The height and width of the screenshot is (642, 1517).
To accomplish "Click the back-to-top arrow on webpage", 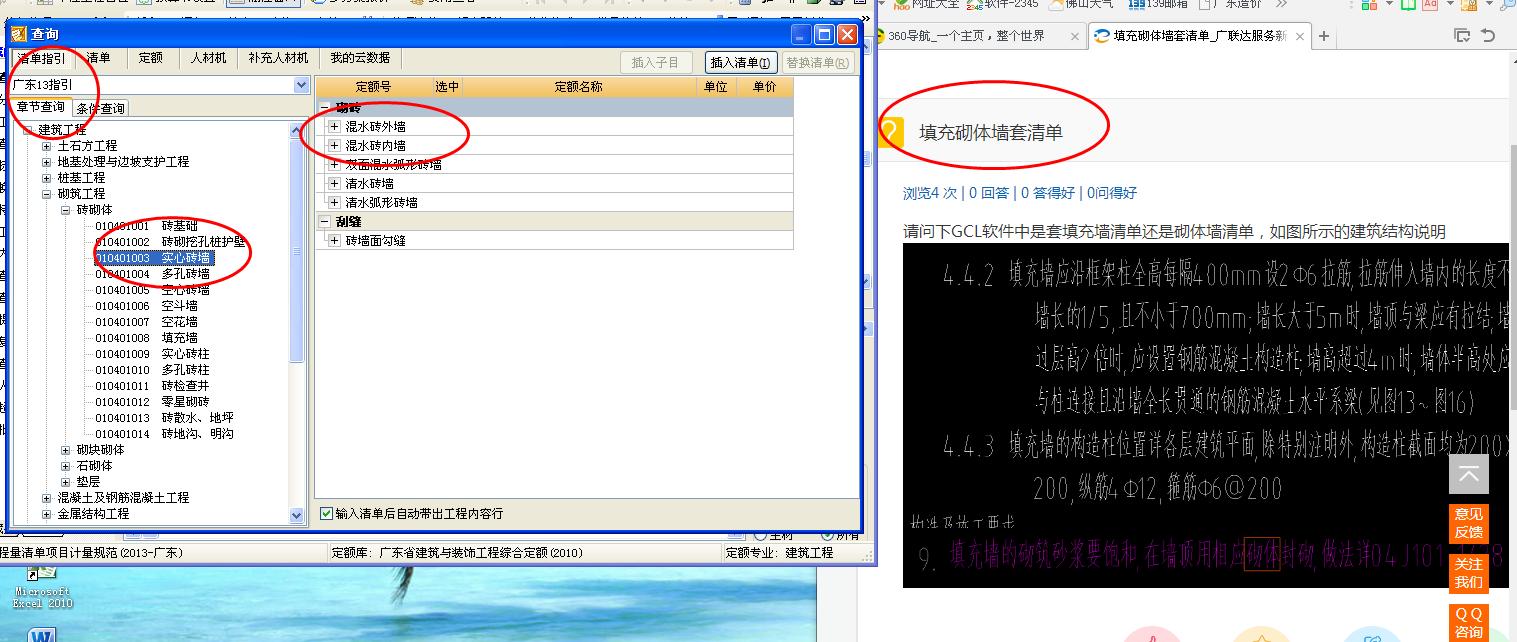I will point(1469,475).
